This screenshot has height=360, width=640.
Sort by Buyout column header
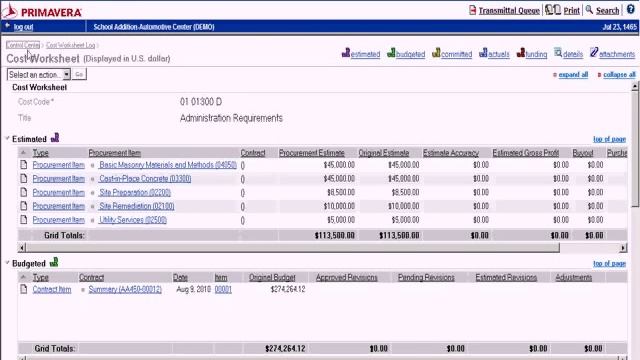pyautogui.click(x=583, y=153)
